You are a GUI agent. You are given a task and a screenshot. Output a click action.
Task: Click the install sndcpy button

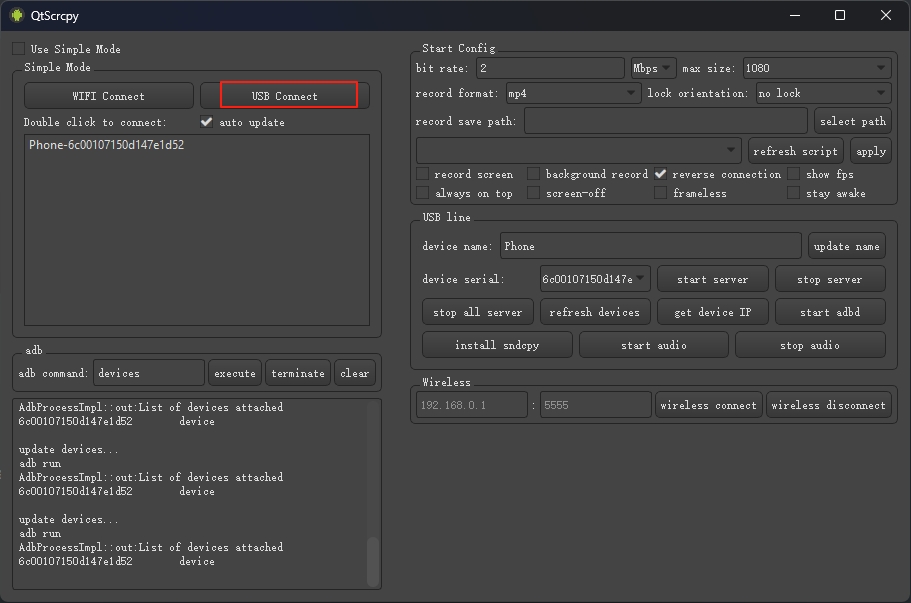coord(497,345)
